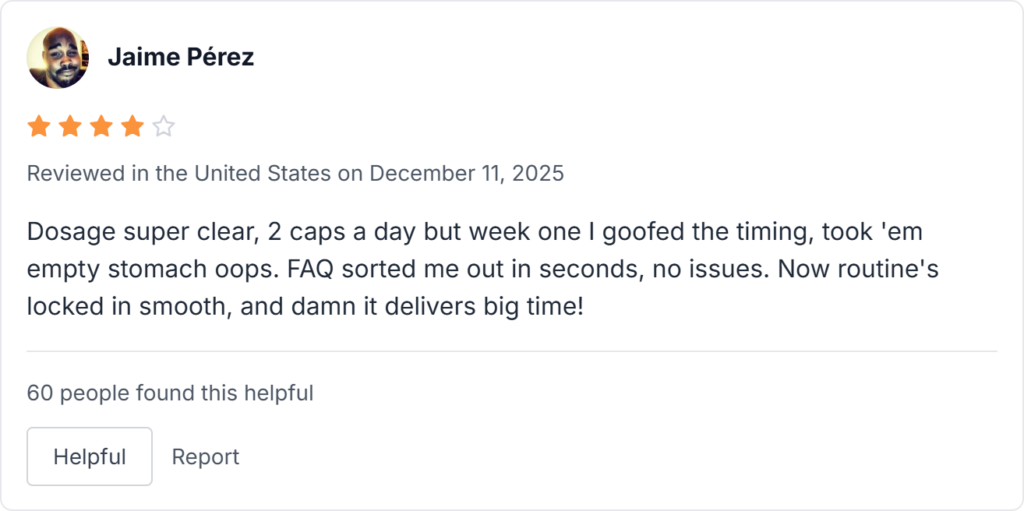
Task: Click the third rating star
Action: [101, 126]
